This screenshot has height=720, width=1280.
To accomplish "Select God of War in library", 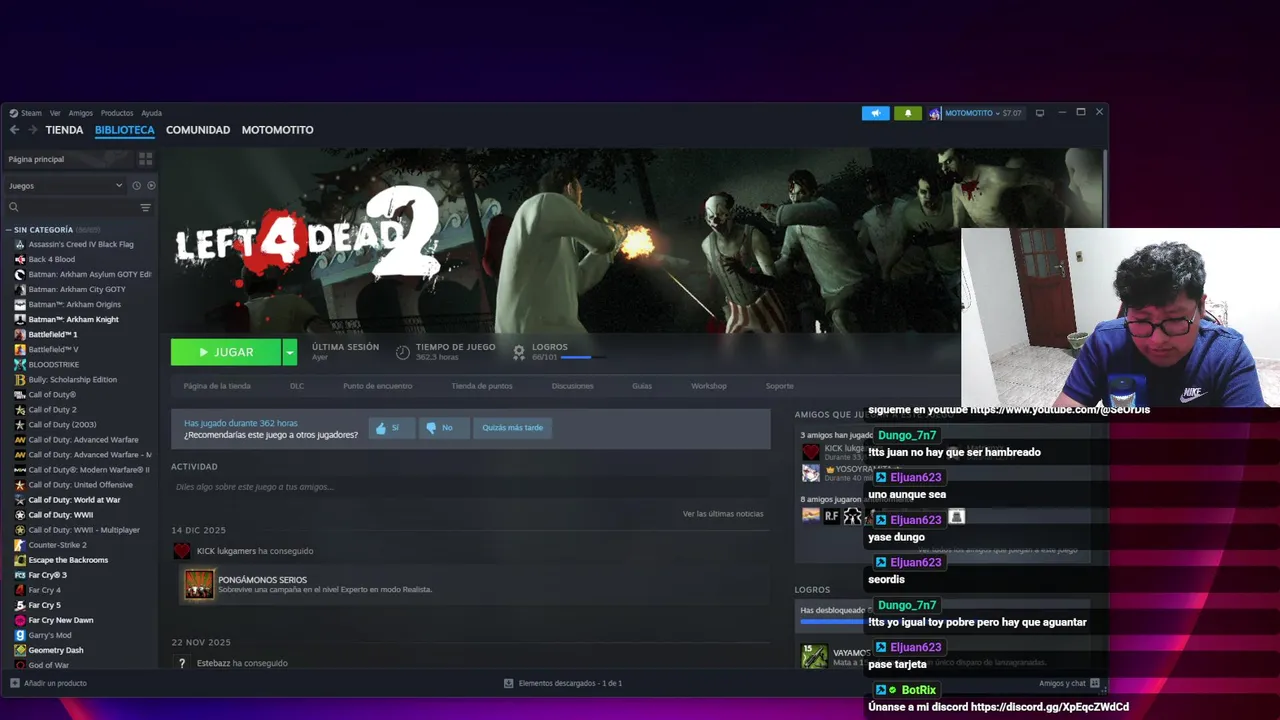I will 48,665.
